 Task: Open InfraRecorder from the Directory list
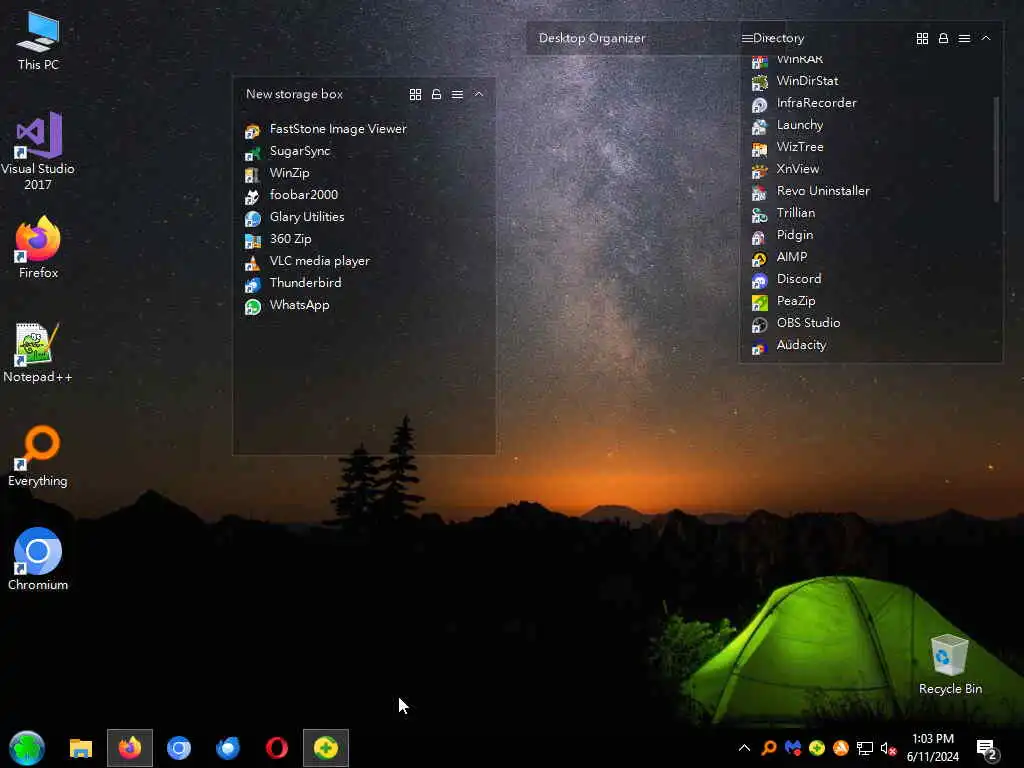pos(804,104)
